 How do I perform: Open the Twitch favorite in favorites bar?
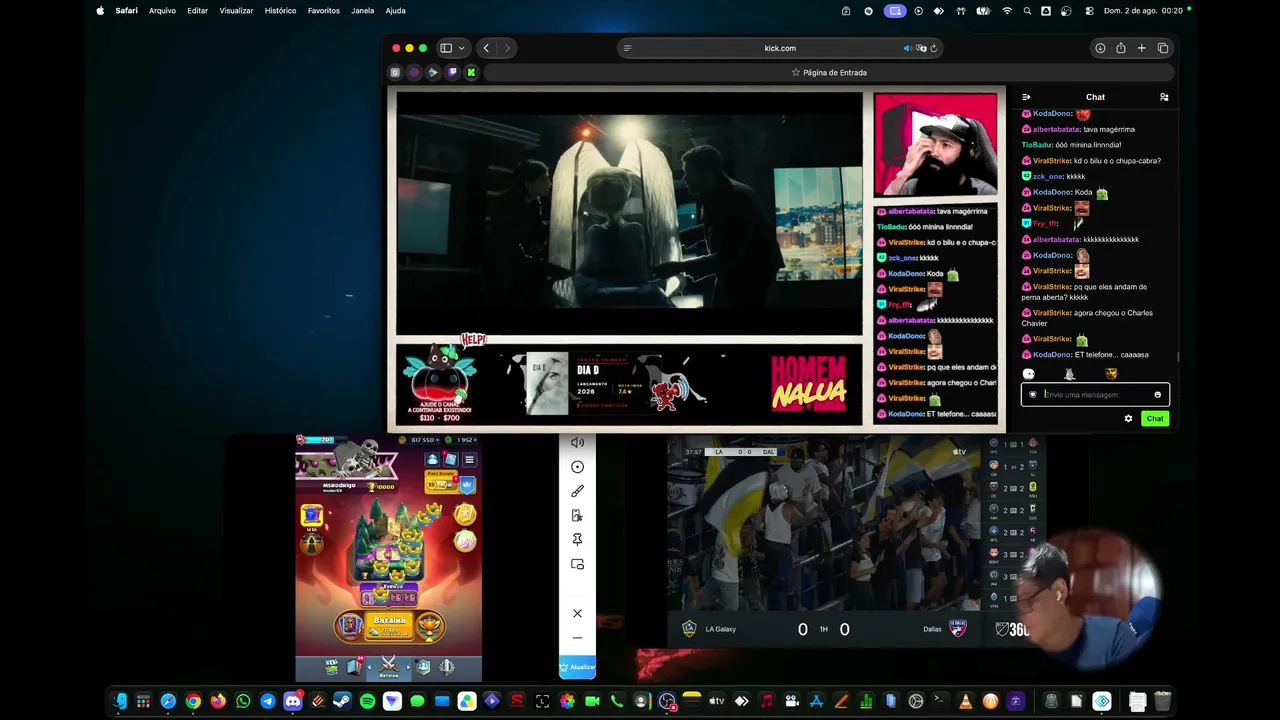point(452,72)
